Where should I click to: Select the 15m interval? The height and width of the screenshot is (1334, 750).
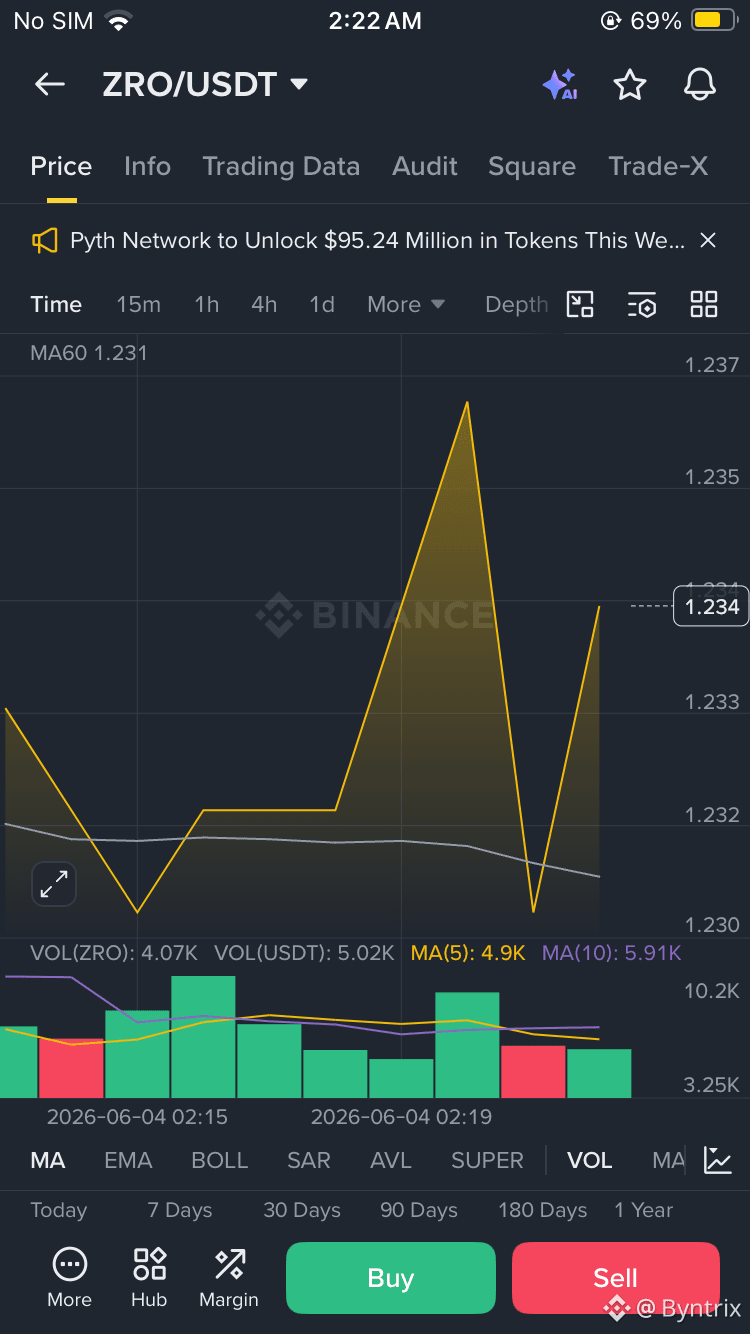click(138, 304)
